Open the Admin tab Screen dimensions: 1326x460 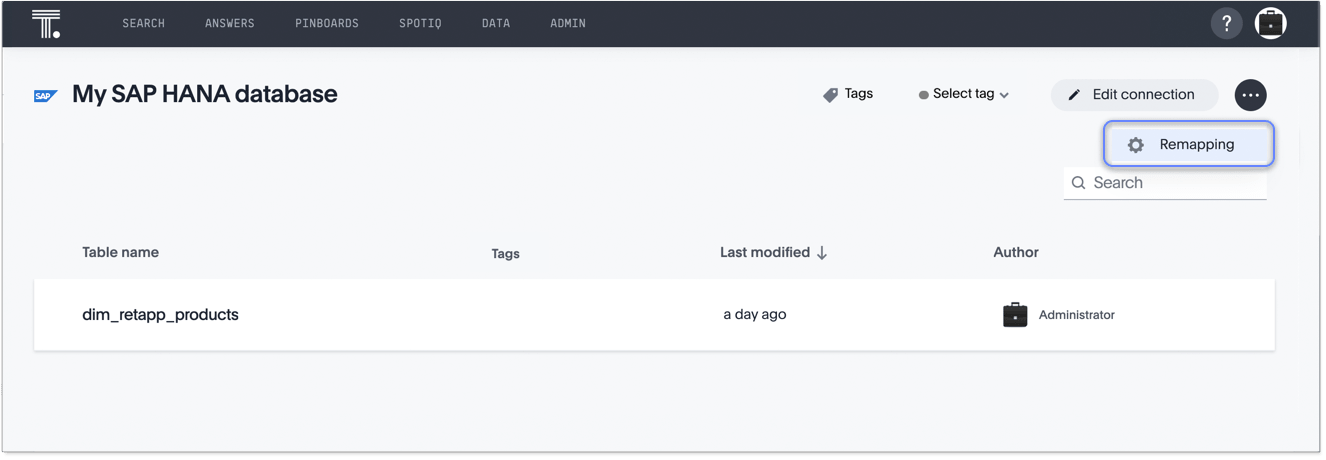pos(568,23)
